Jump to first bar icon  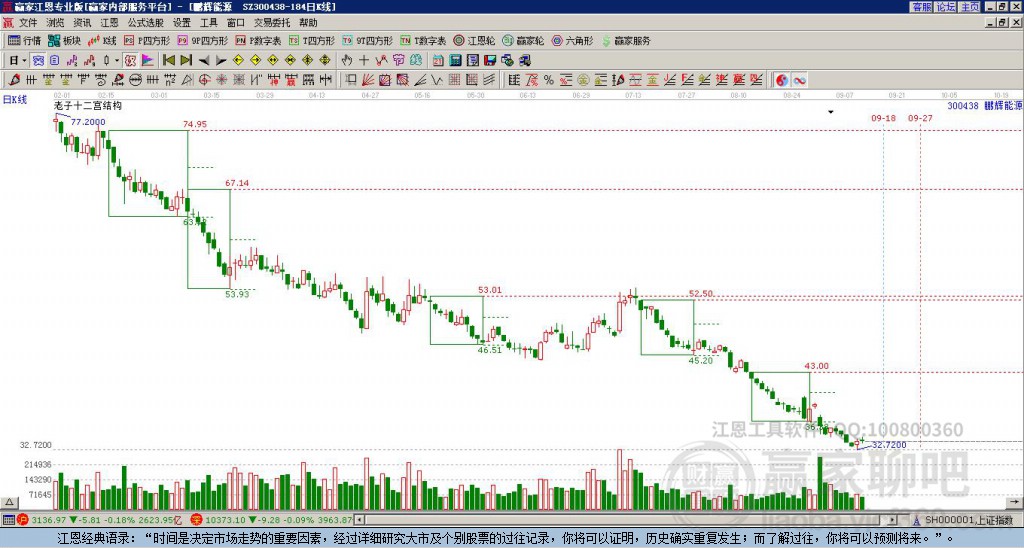coord(168,60)
